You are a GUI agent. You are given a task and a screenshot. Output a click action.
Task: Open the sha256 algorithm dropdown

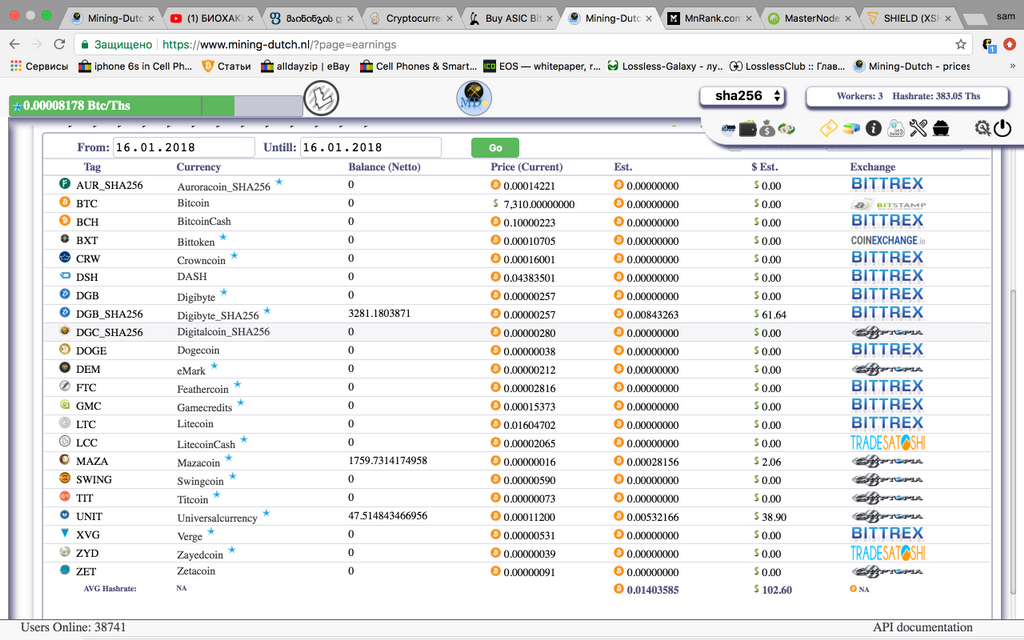742,96
